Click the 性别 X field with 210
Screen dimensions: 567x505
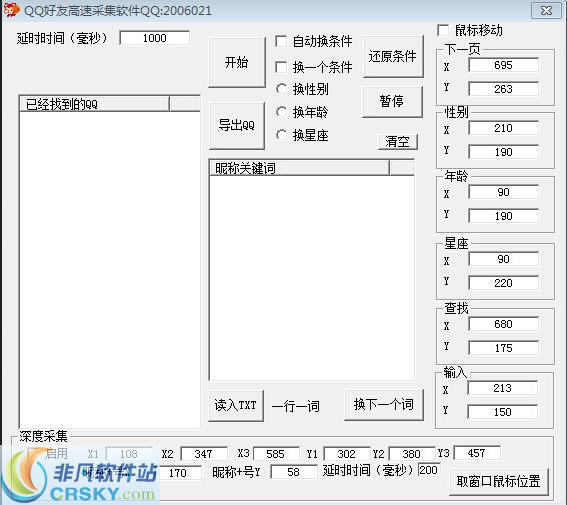(x=503, y=128)
